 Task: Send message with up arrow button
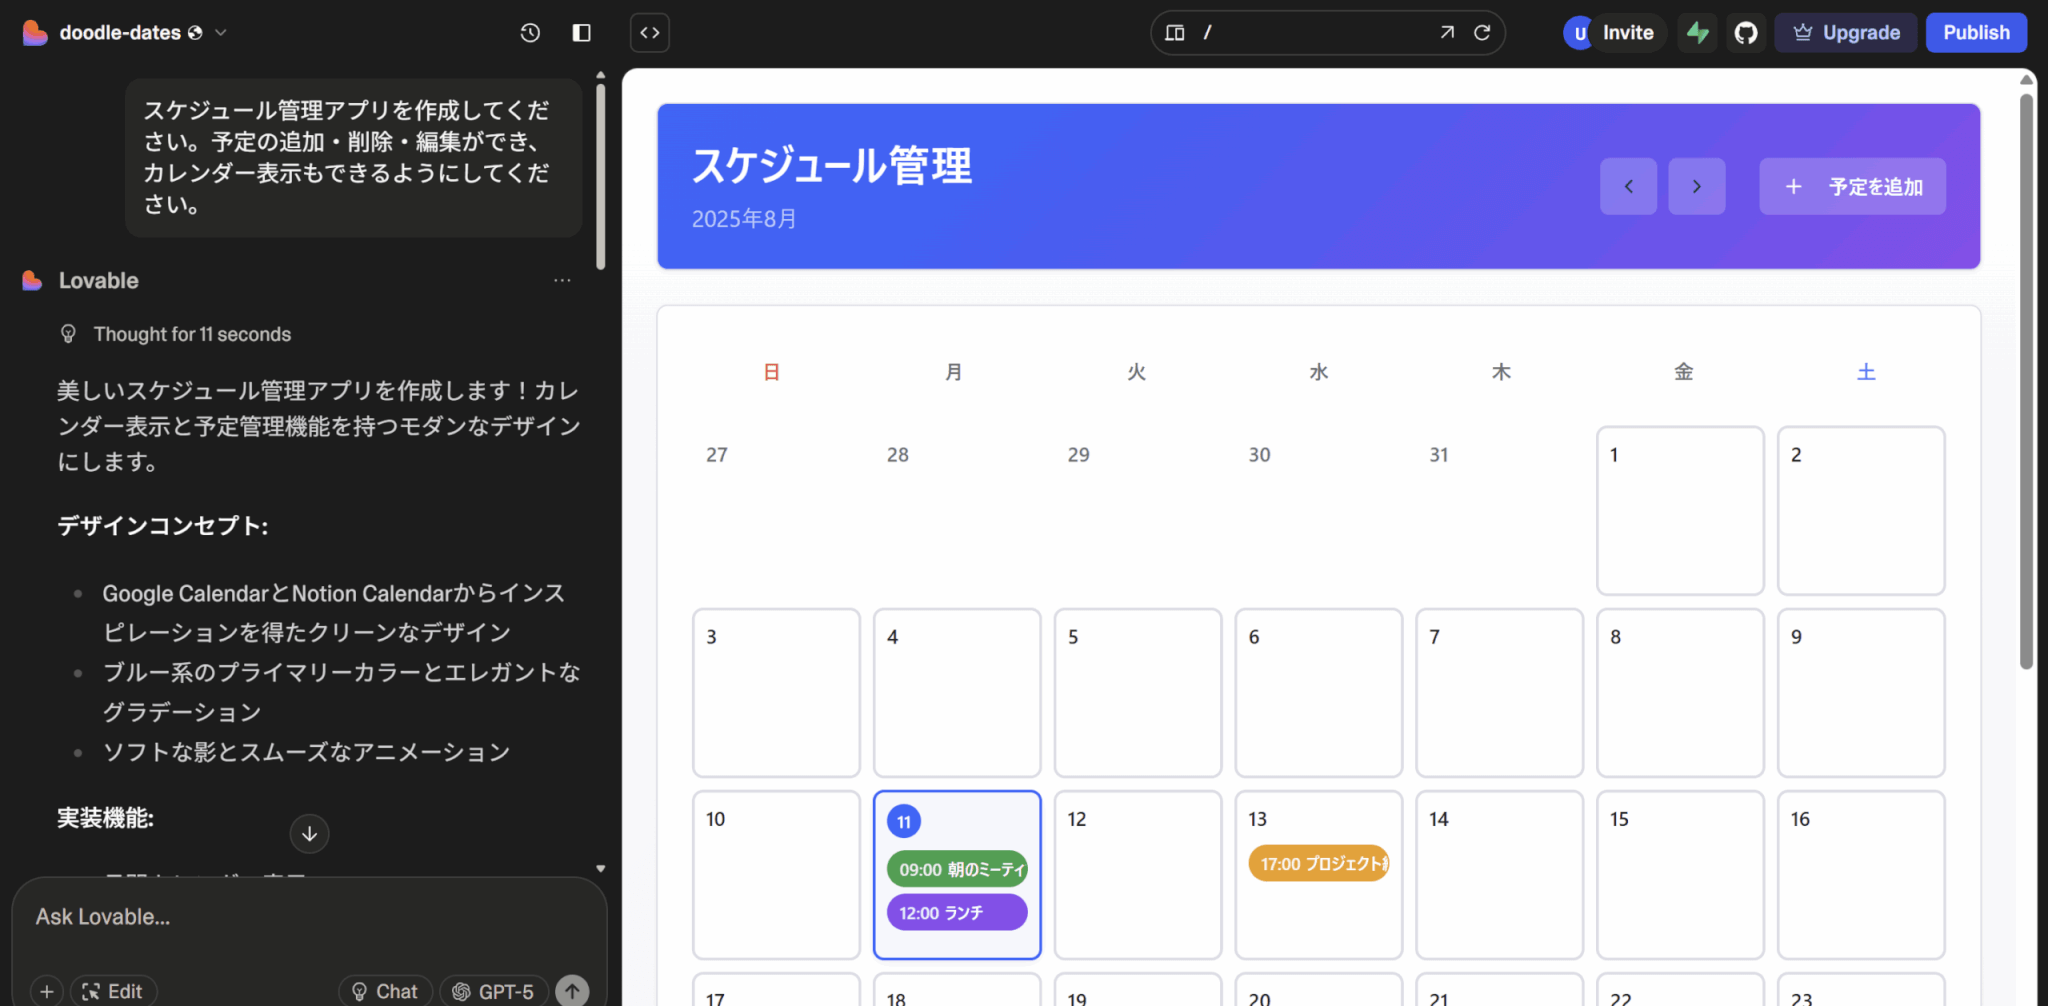tap(572, 991)
